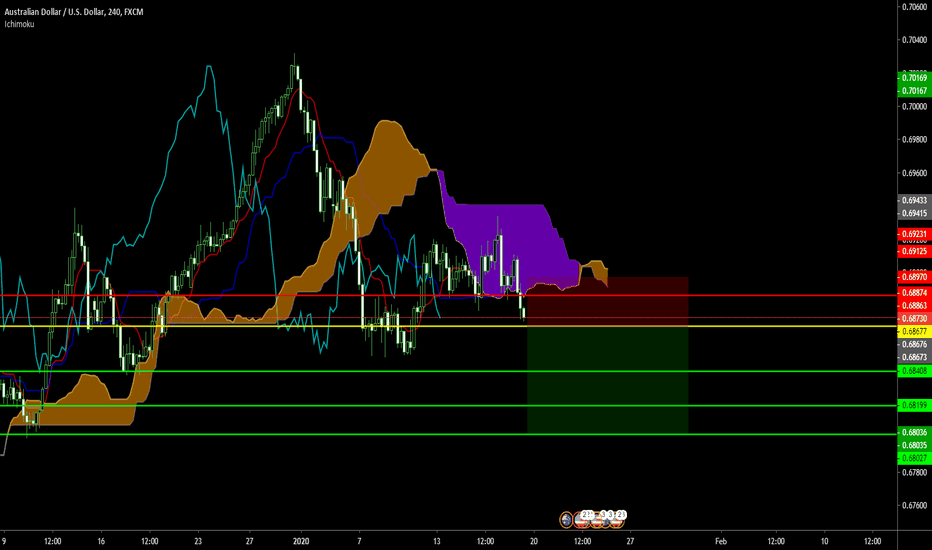Screen dimensions: 932x550
Task: Click the Australian flag economic event icon
Action: tap(567, 518)
